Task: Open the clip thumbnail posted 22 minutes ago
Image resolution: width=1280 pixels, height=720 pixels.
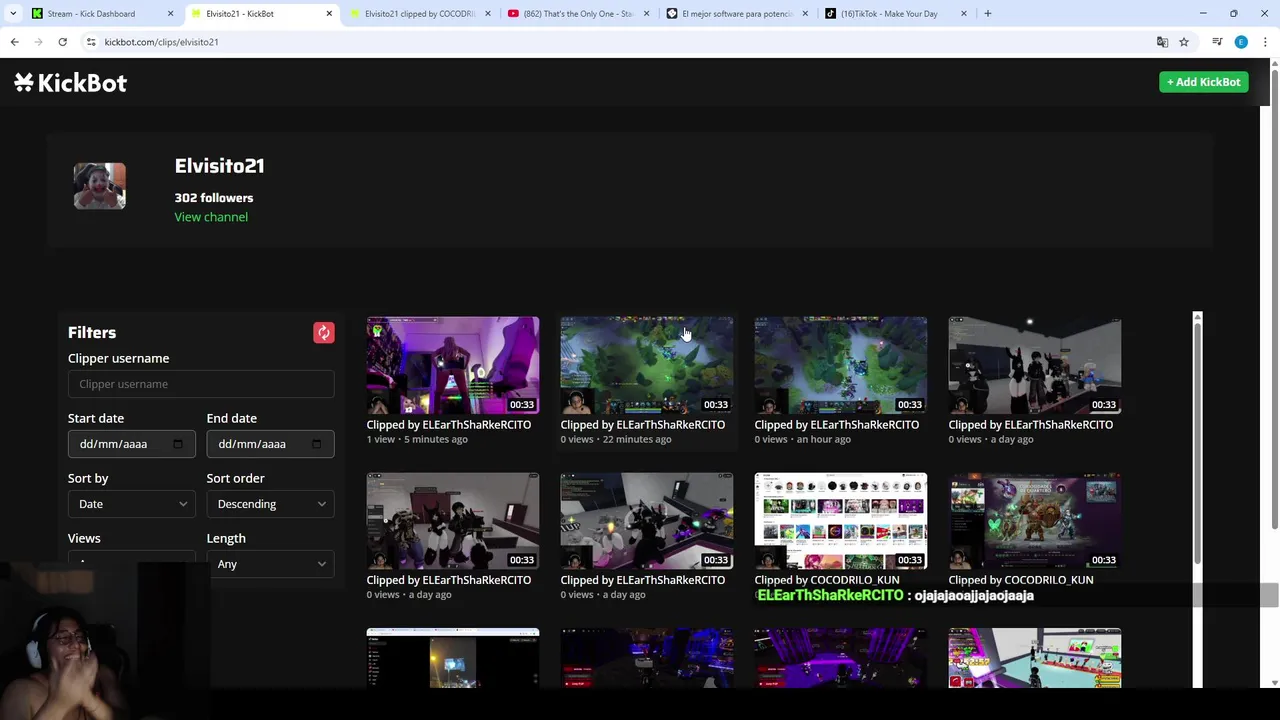Action: click(x=646, y=365)
